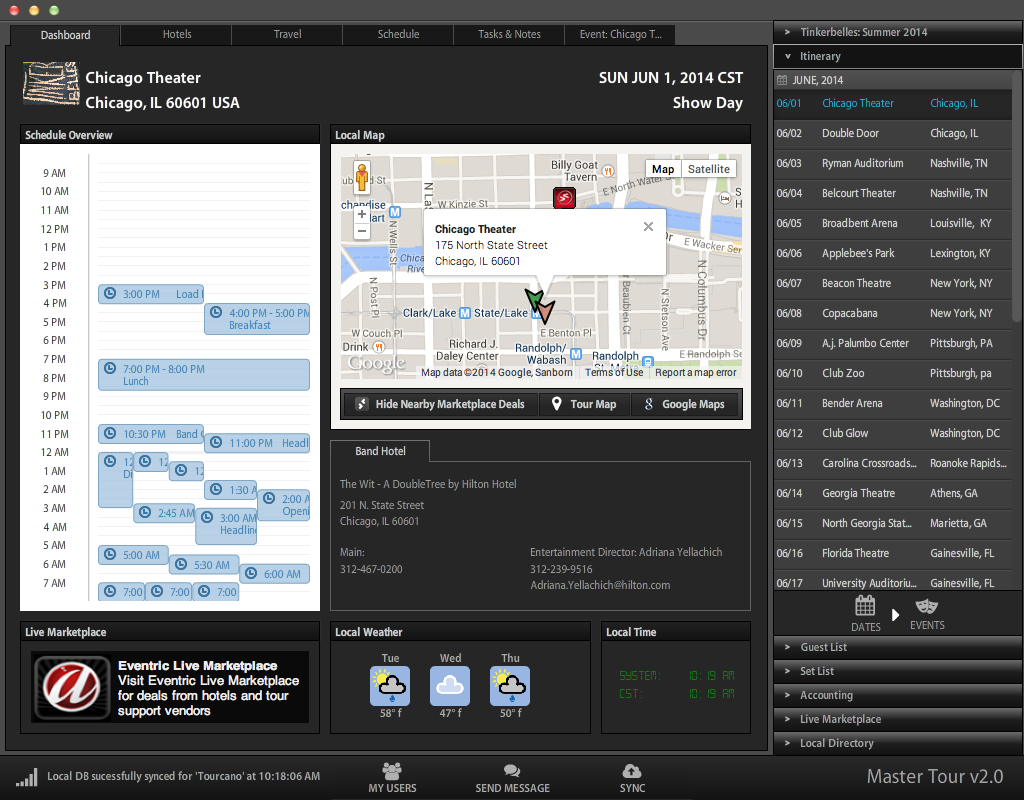Open the 6:00 AM schedule event

(x=274, y=574)
